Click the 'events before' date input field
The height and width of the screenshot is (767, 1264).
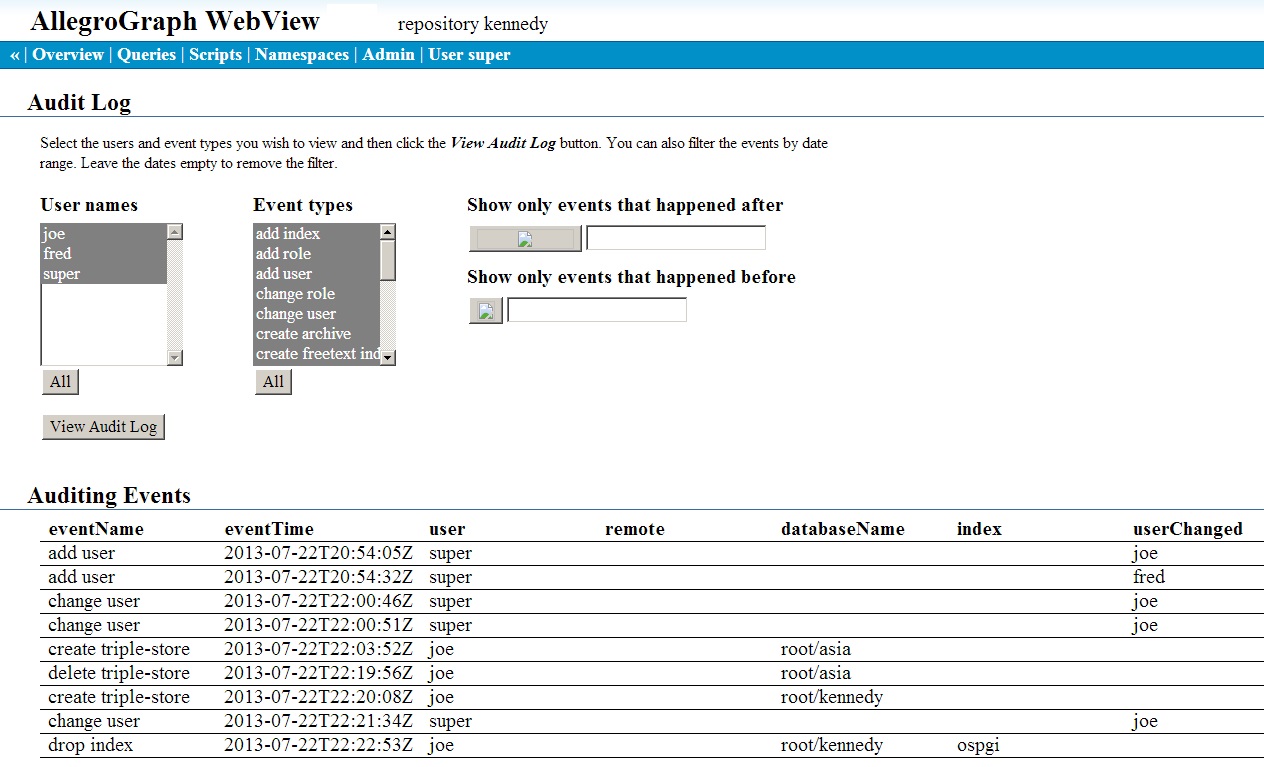tap(596, 309)
